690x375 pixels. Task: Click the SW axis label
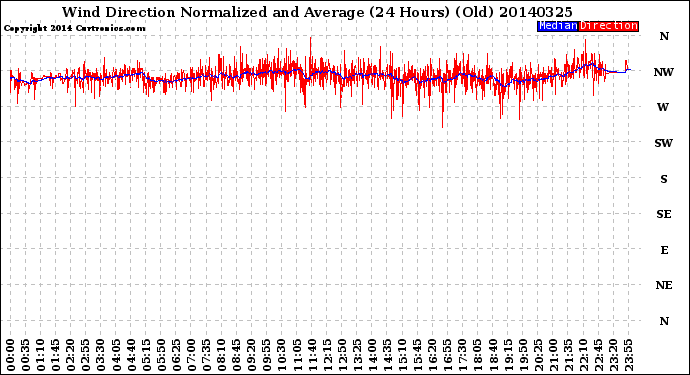point(664,143)
